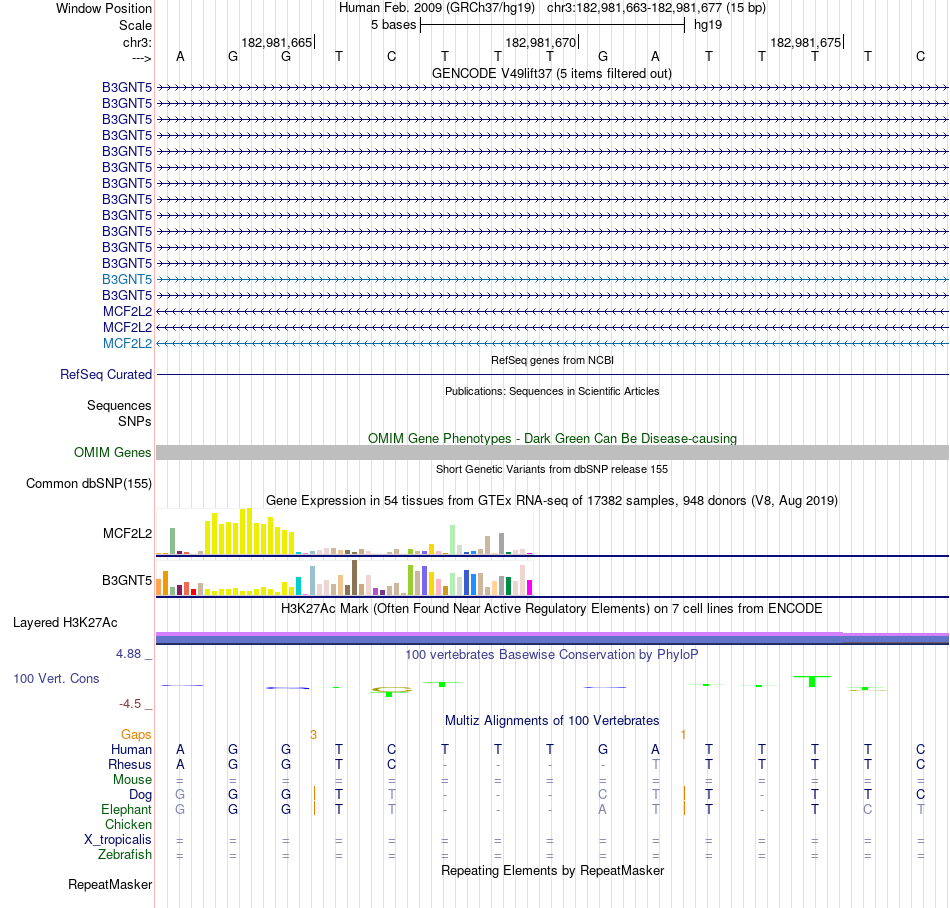
Task: Select the Rhesus alignment row label
Action: pyautogui.click(x=130, y=764)
